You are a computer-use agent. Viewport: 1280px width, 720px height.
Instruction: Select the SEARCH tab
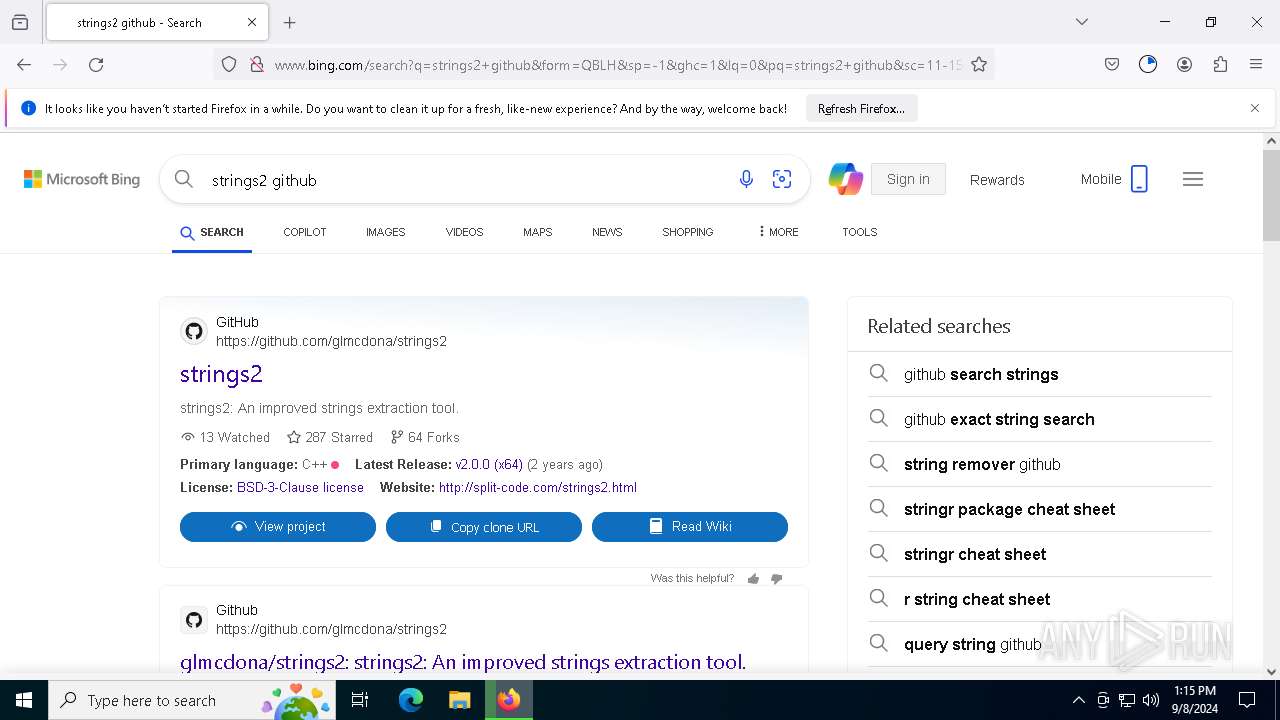(x=212, y=232)
